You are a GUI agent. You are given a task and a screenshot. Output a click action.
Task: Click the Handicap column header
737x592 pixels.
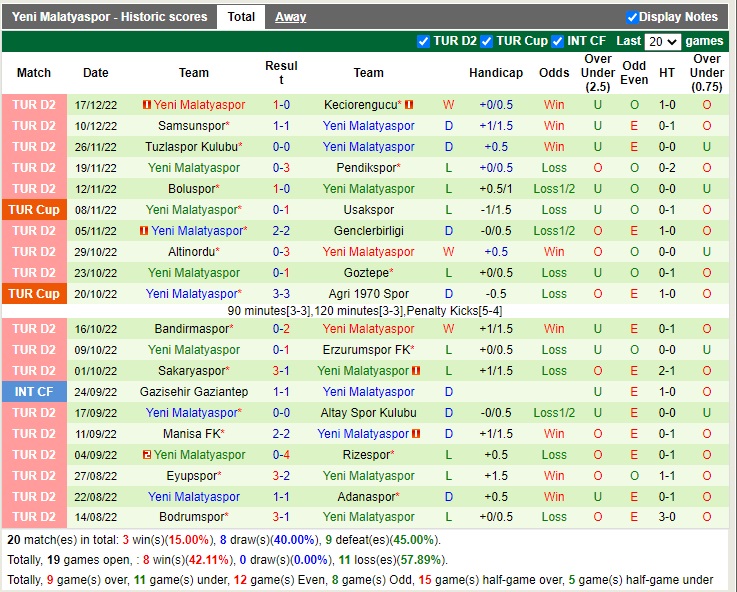[496, 73]
